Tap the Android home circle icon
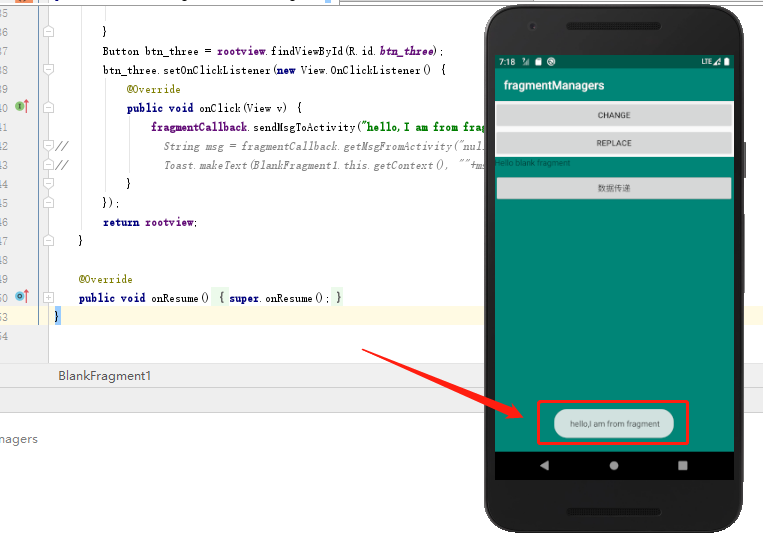Image resolution: width=763 pixels, height=544 pixels. (614, 466)
